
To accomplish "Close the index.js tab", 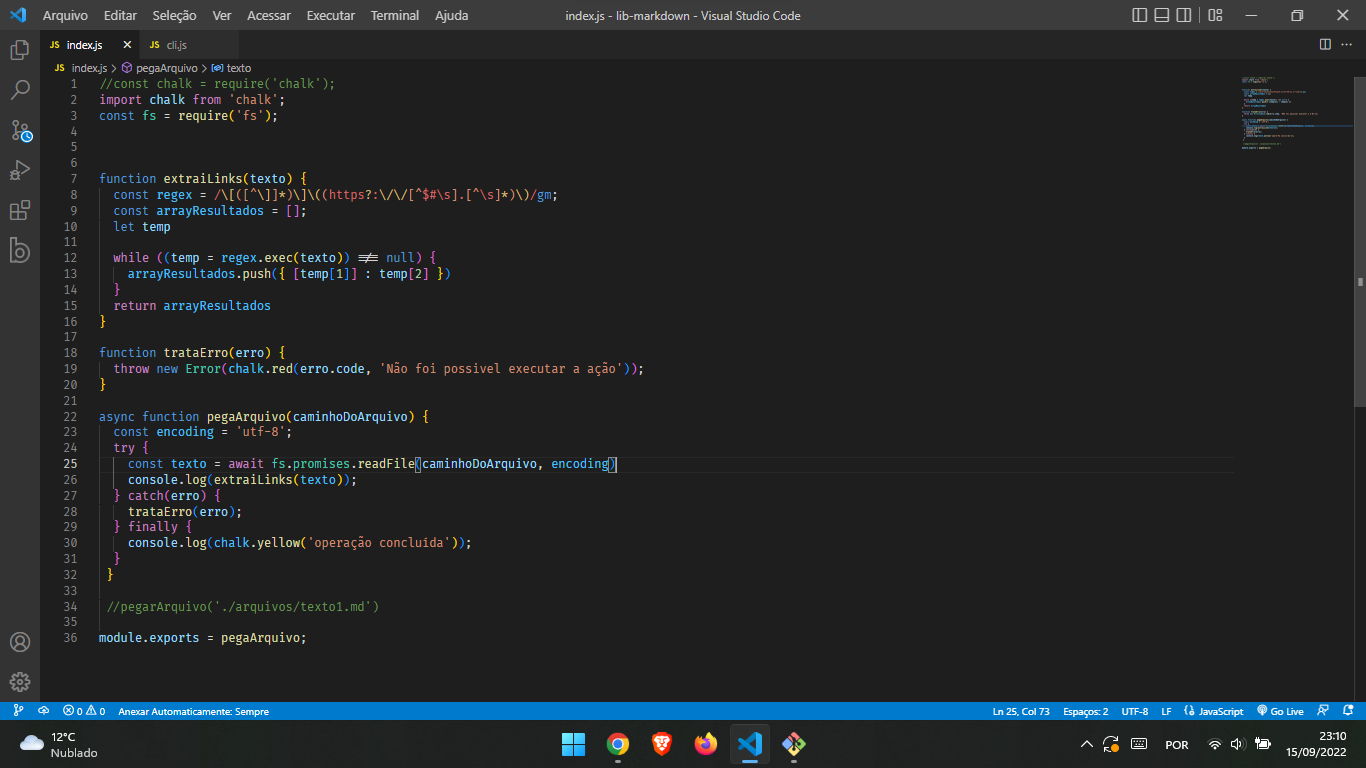I will pyautogui.click(x=127, y=45).
